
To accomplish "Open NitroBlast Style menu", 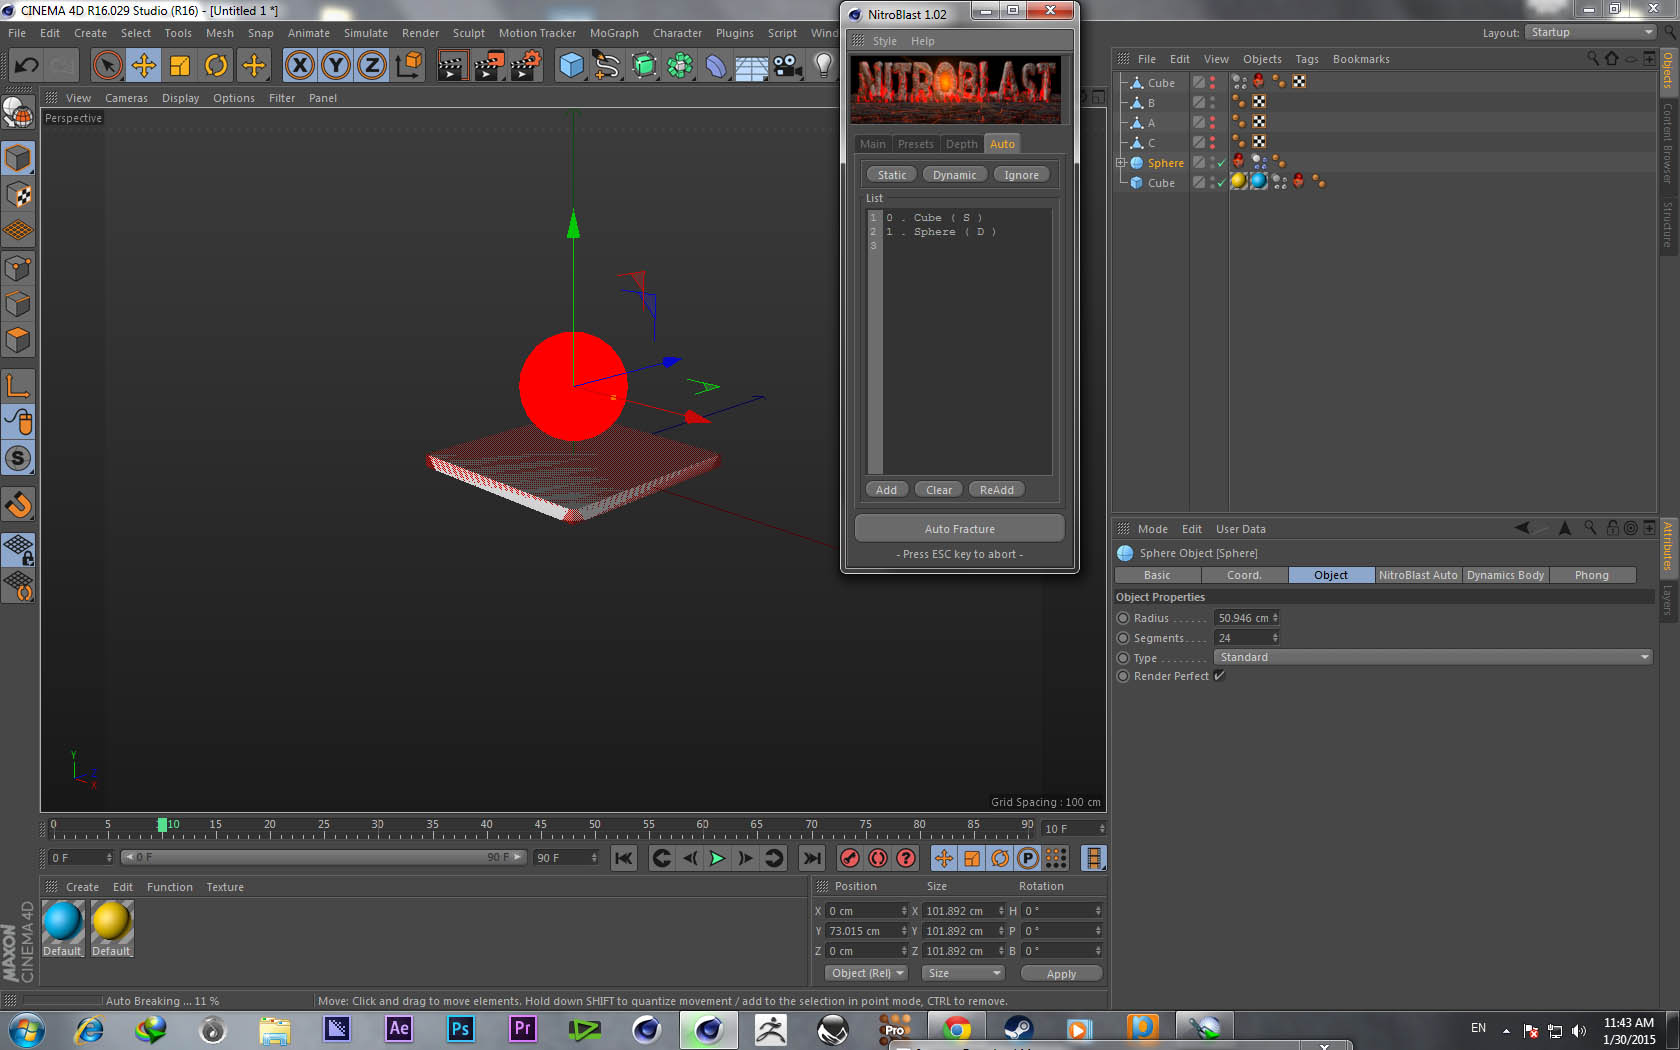I will coord(884,41).
